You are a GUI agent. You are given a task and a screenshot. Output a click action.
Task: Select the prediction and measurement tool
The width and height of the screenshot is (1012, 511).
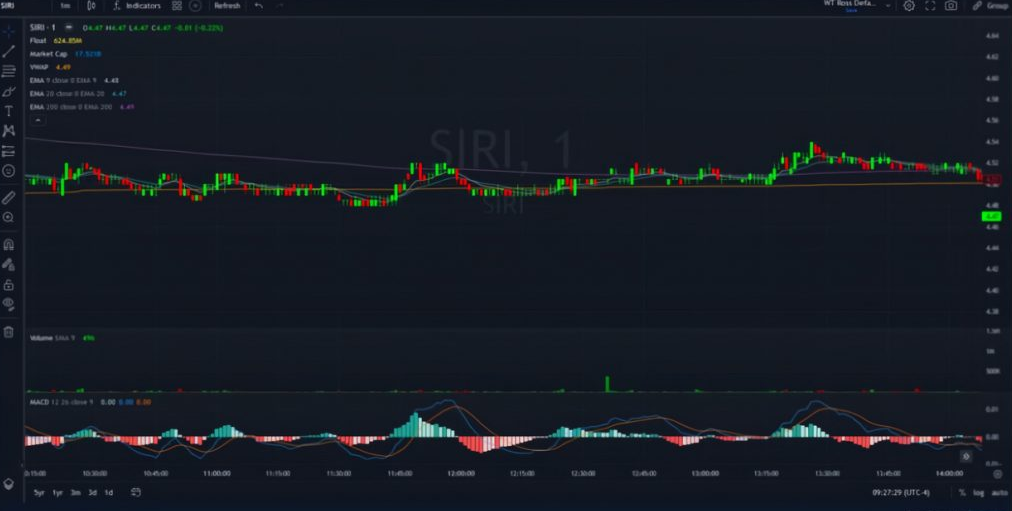point(8,151)
